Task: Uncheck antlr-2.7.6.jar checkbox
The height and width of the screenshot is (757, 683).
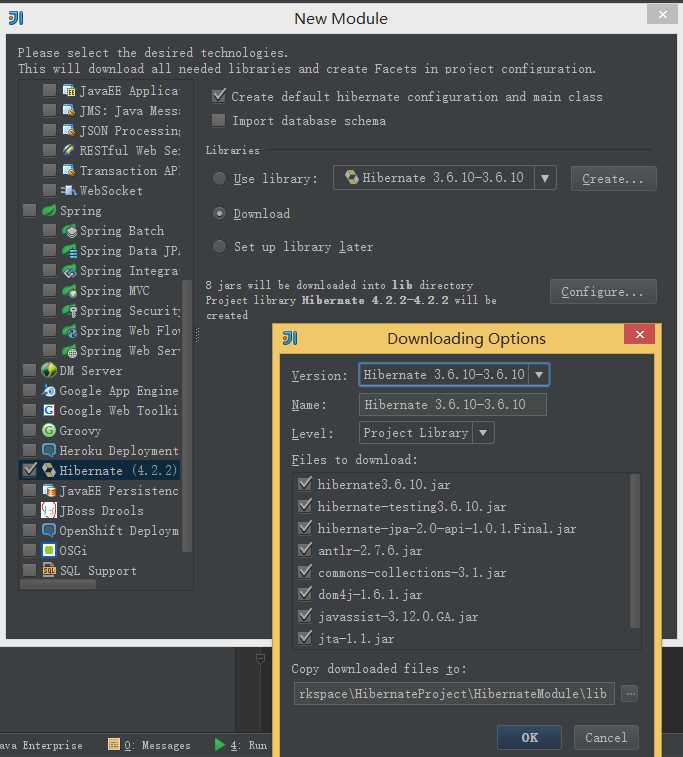Action: pos(305,549)
